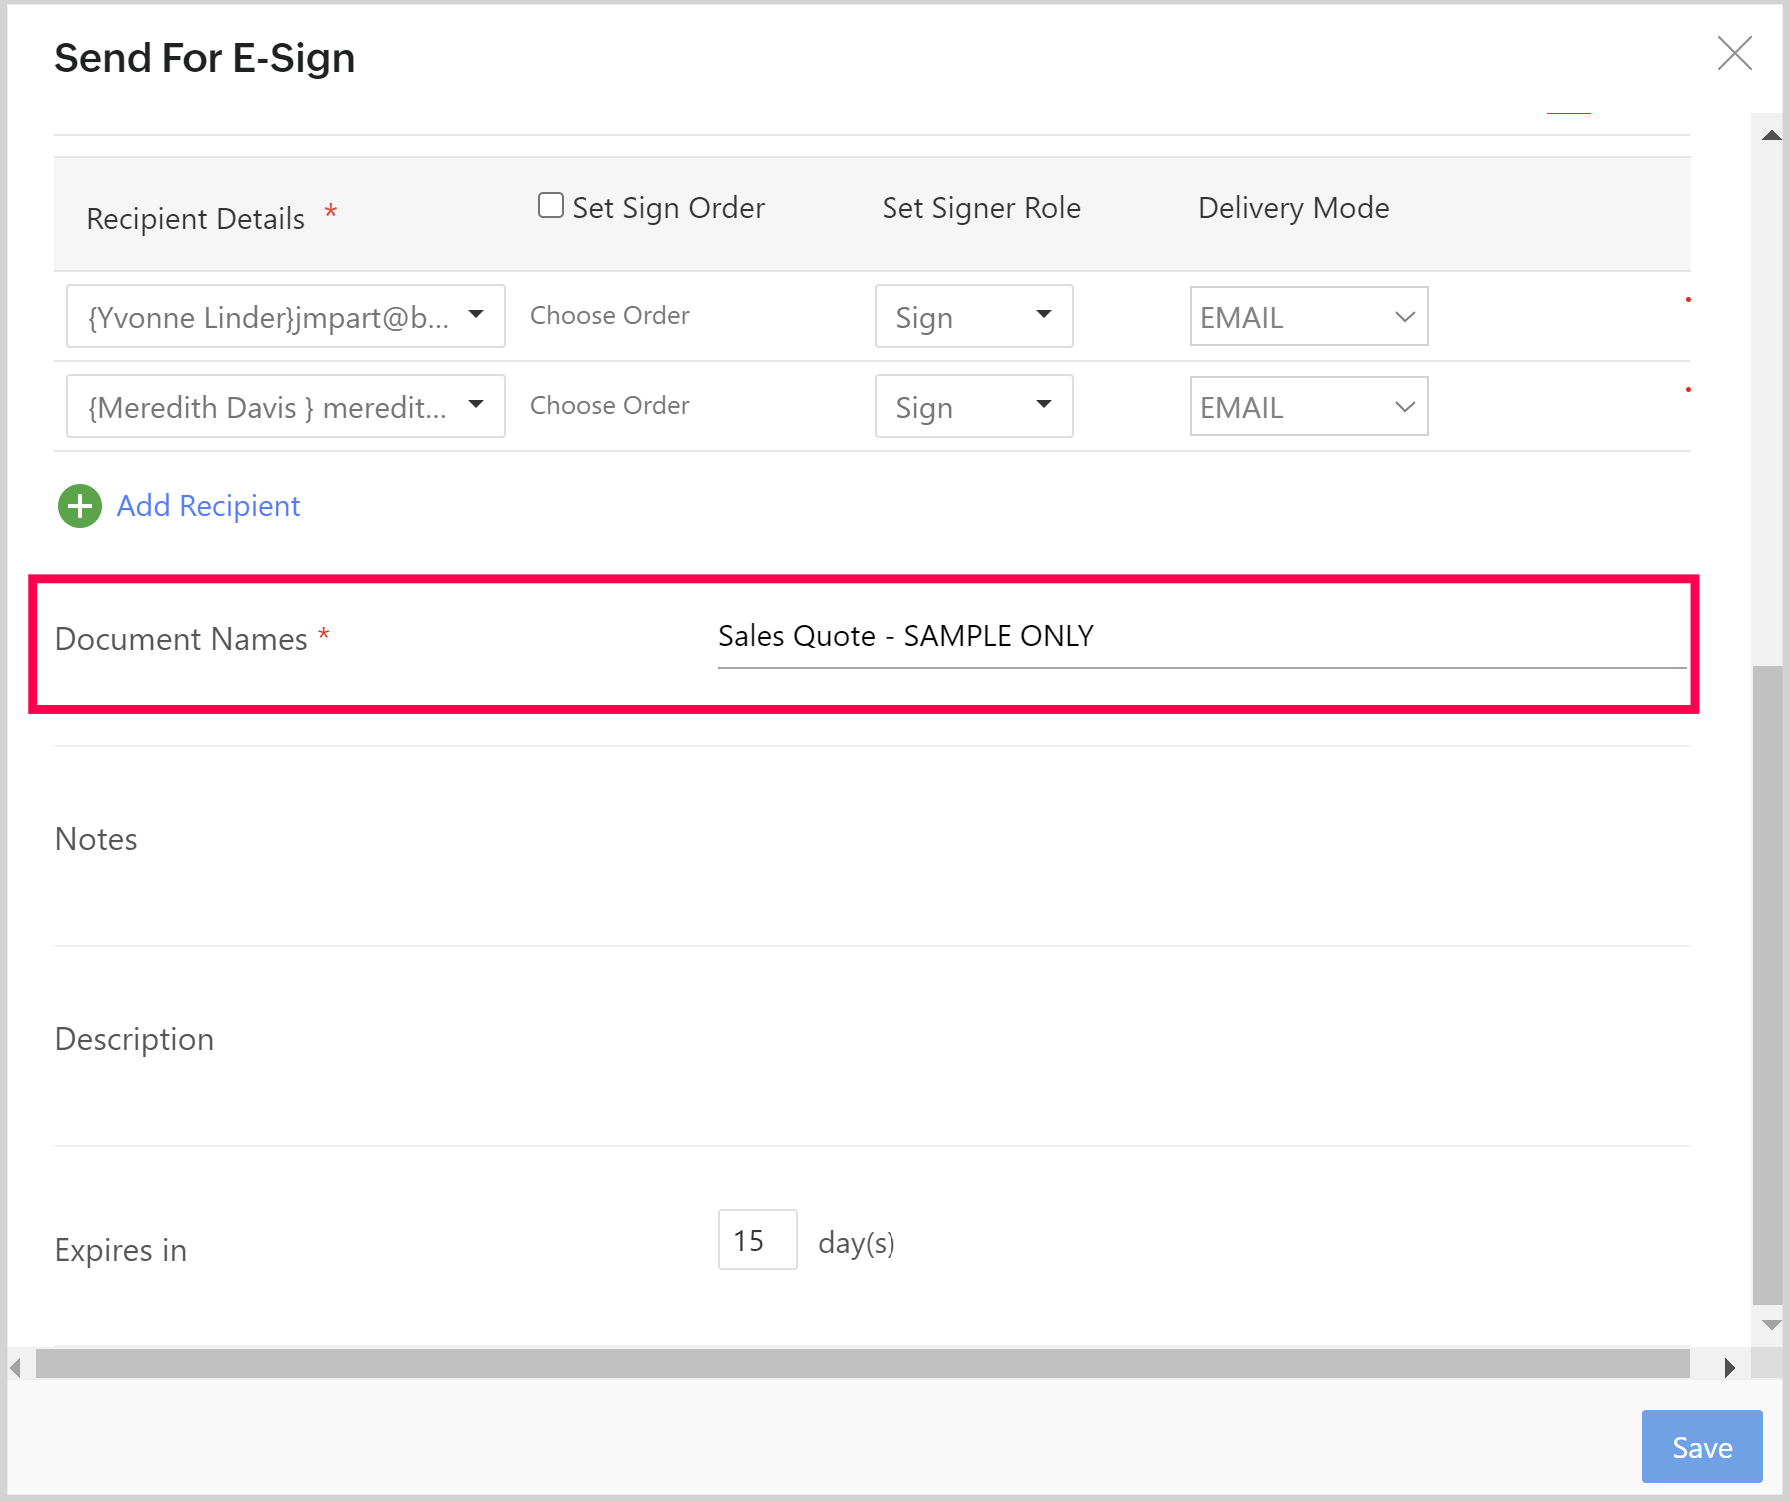This screenshot has height=1502, width=1790.
Task: Click Choose Order for Yvonne Linder row
Action: (x=609, y=316)
